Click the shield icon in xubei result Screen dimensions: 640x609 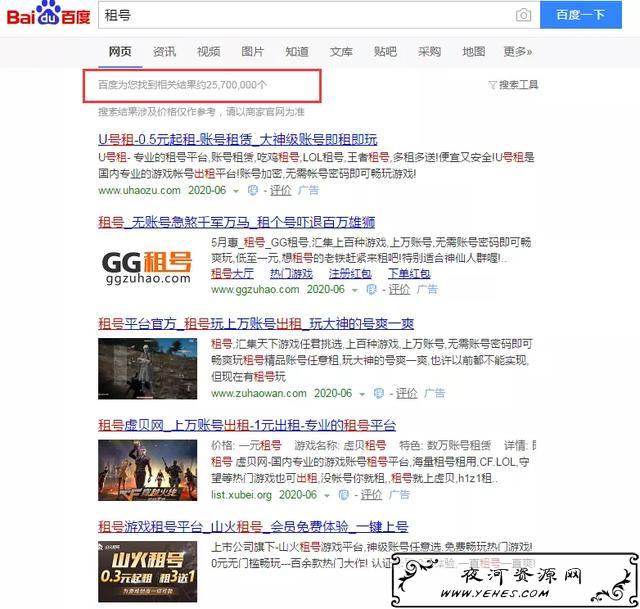[344, 495]
